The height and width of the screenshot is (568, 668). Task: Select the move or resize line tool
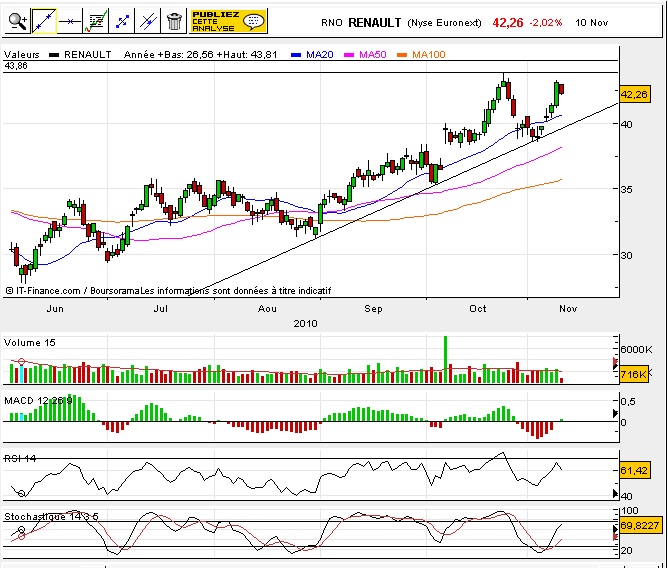(122, 21)
